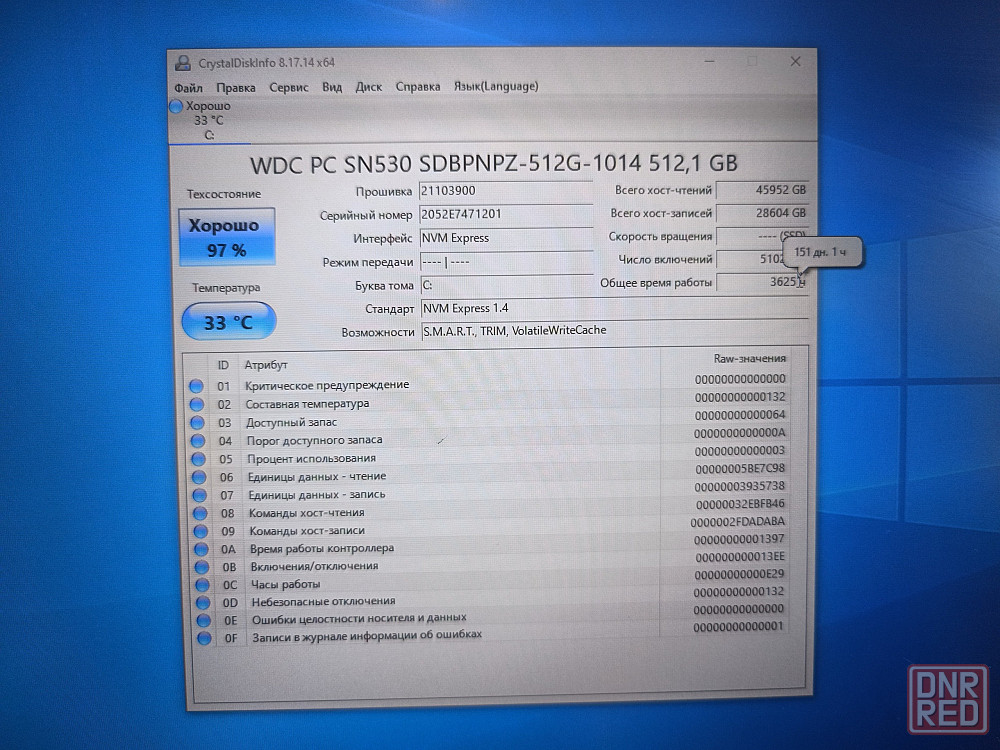Click the Общее время работы value field
The width and height of the screenshot is (1000, 750).
(x=762, y=282)
